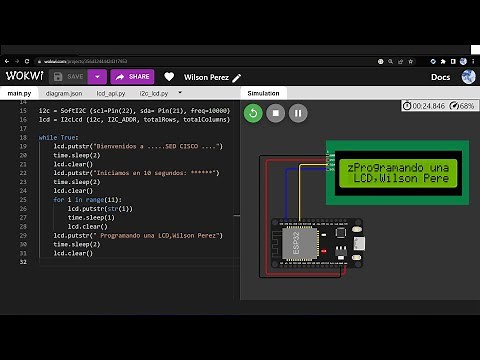
Task: Click the browser address bar URL
Action: click(85, 61)
